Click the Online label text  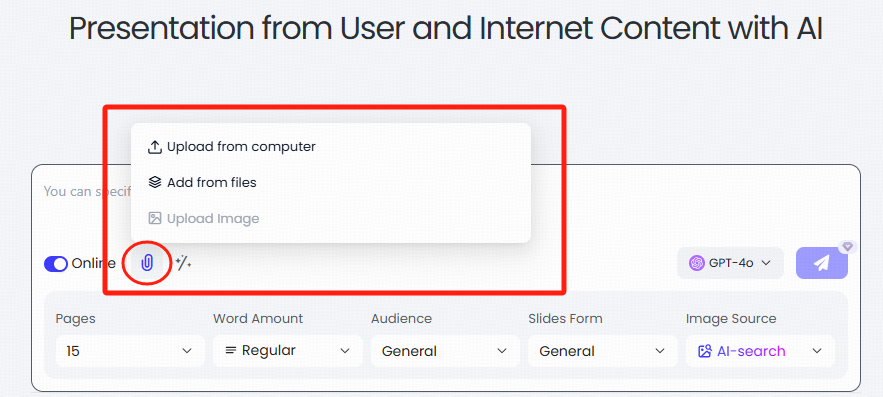click(x=93, y=264)
